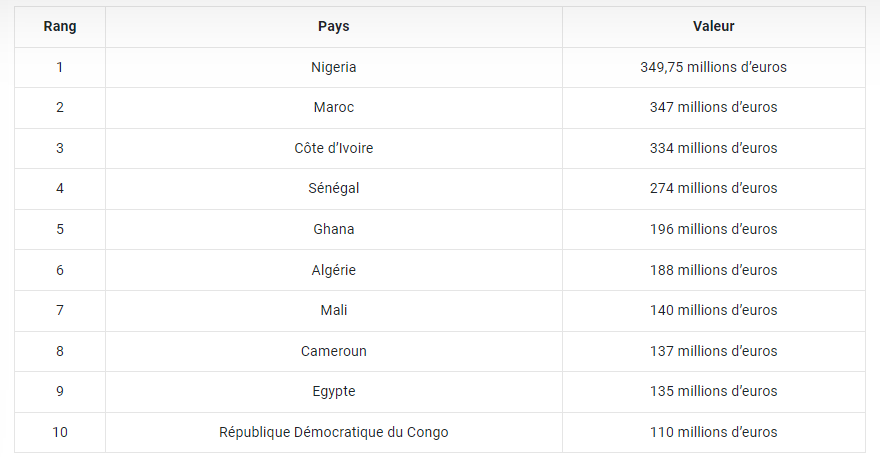Select the Sénégal country cell
This screenshot has width=880, height=465.
click(334, 188)
